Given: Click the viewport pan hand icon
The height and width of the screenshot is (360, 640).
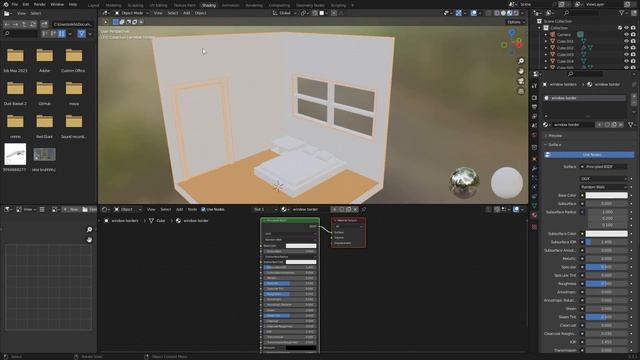Looking at the screenshot, I should click(521, 71).
